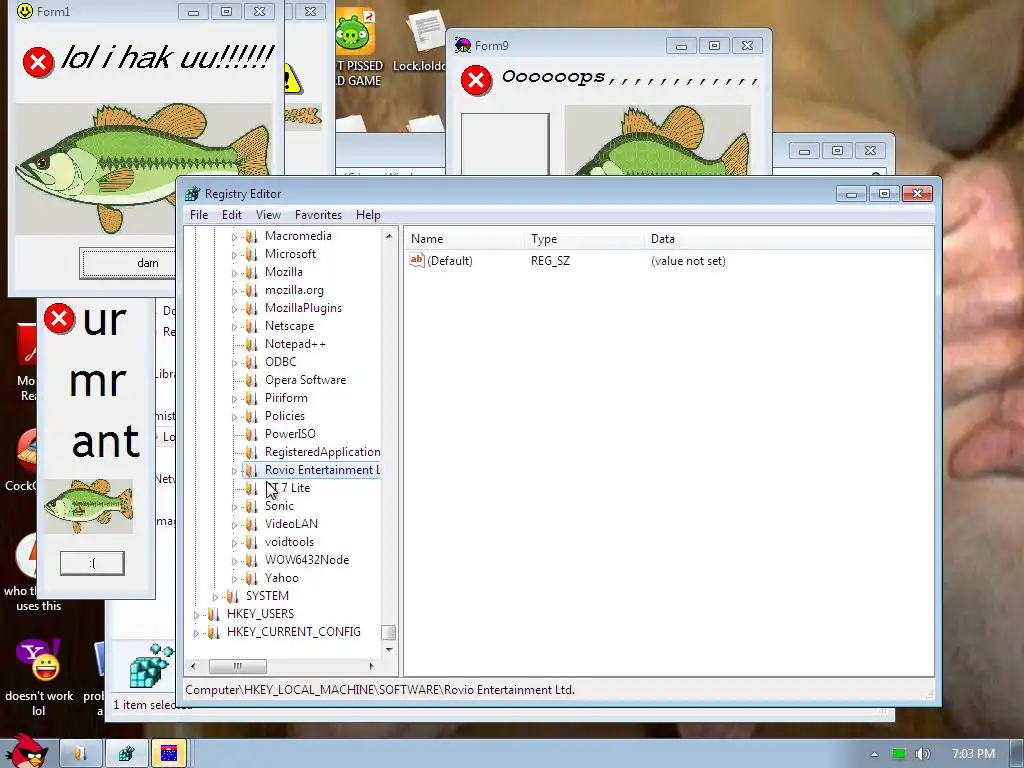Select the Notepad++ key folder icon
The height and width of the screenshot is (768, 1024).
tap(251, 344)
